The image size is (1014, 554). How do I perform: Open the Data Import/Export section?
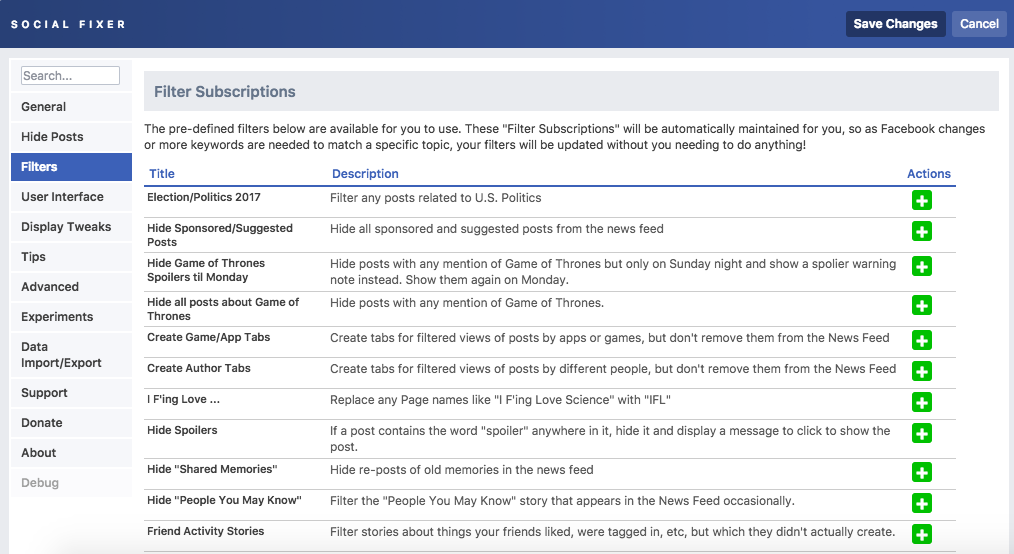(71, 355)
